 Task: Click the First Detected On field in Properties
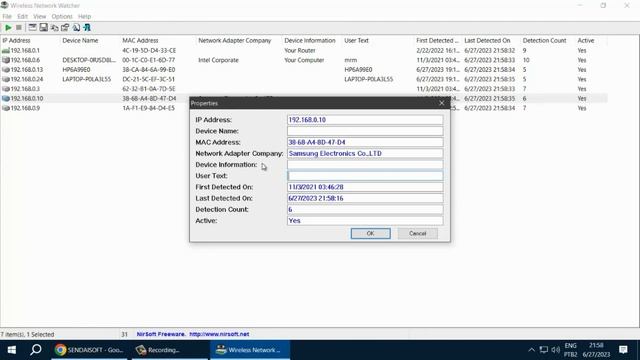pos(365,187)
